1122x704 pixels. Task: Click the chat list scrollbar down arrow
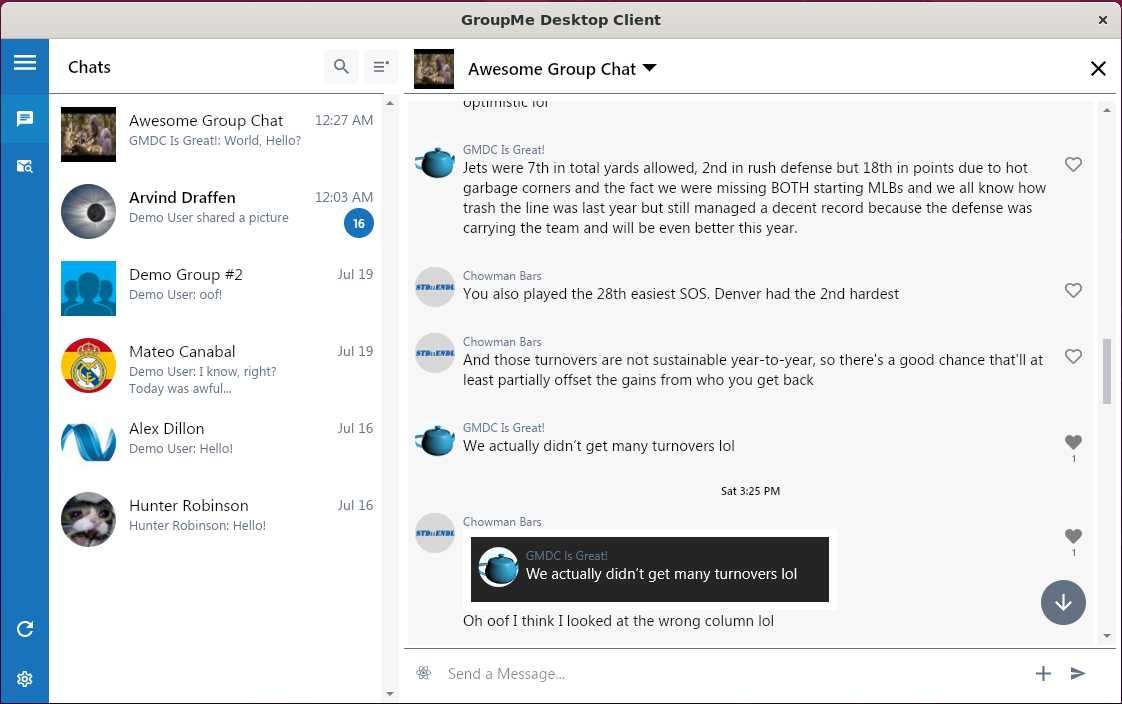[390, 693]
